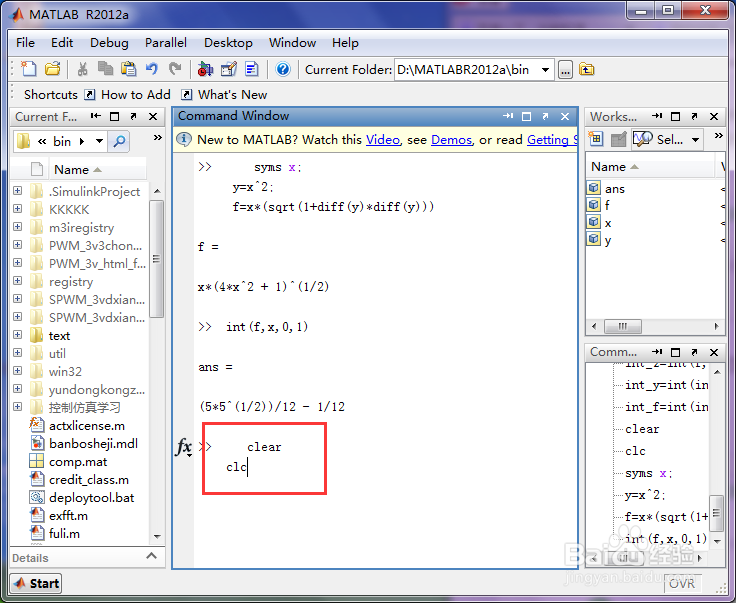
Task: Click the import data icon in Workspace
Action: (x=619, y=139)
